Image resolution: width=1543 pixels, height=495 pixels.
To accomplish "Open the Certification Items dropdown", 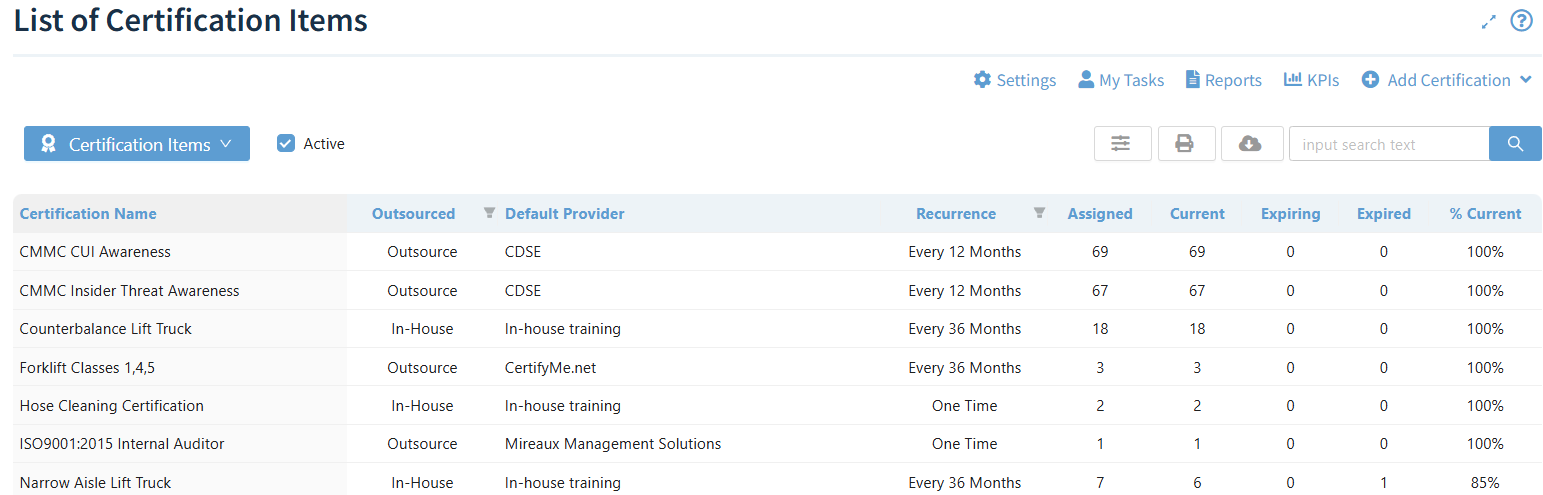I will (137, 144).
